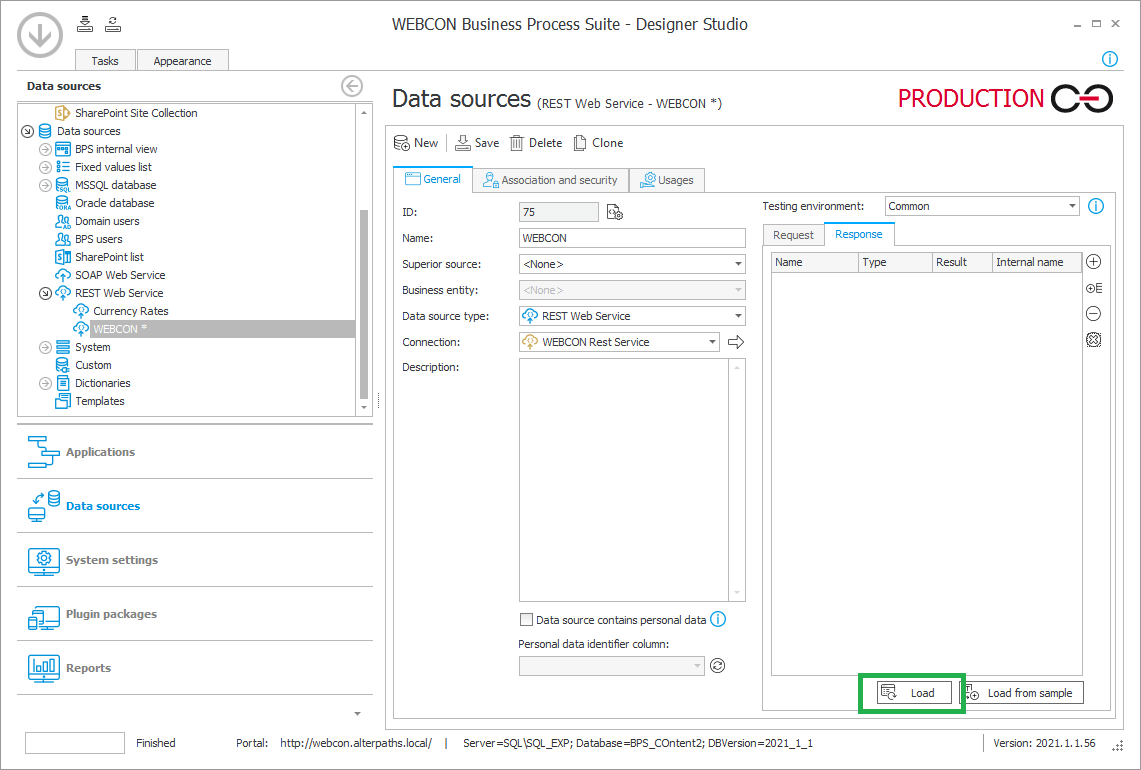
Task: Click the Name input field containing WEBCON
Action: point(632,238)
